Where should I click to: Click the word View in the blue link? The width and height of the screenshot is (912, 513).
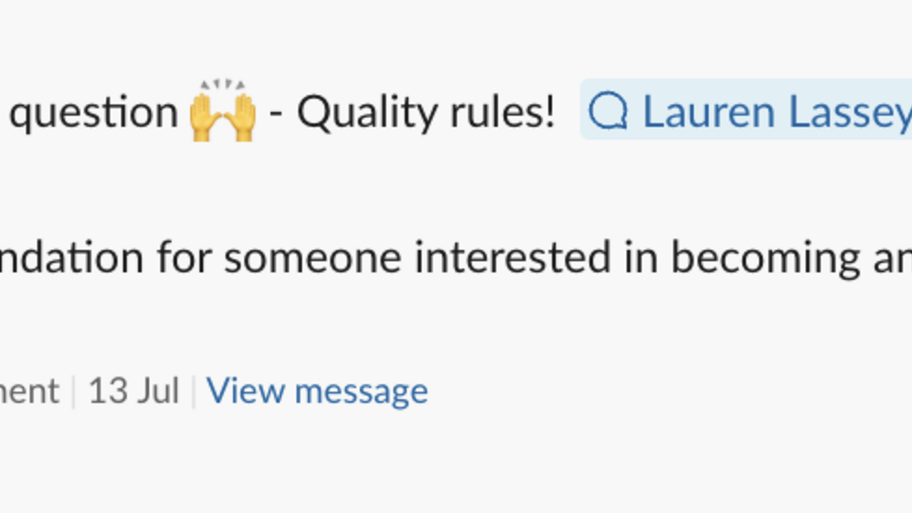245,390
